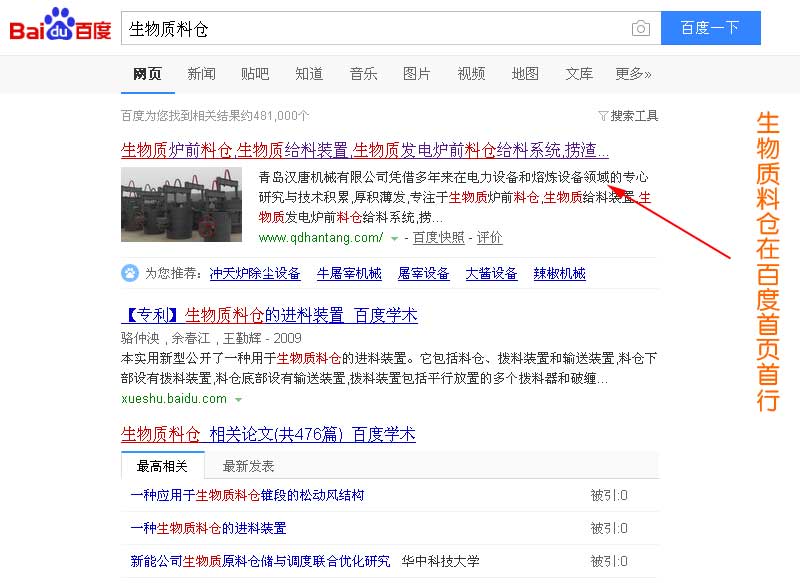Open recommended 屠宰设备 link
800x583 pixels.
pyautogui.click(x=423, y=274)
